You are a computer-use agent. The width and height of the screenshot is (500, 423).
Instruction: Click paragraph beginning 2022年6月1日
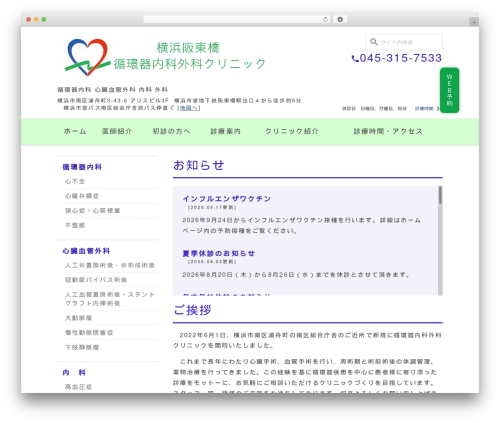click(307, 340)
